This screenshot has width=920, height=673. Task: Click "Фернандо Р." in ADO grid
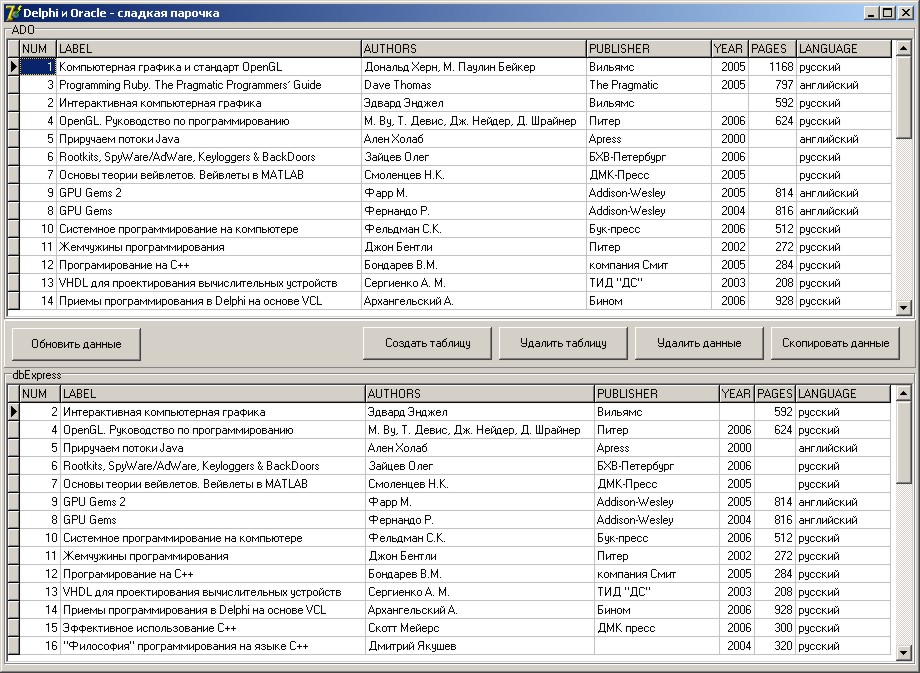click(474, 211)
